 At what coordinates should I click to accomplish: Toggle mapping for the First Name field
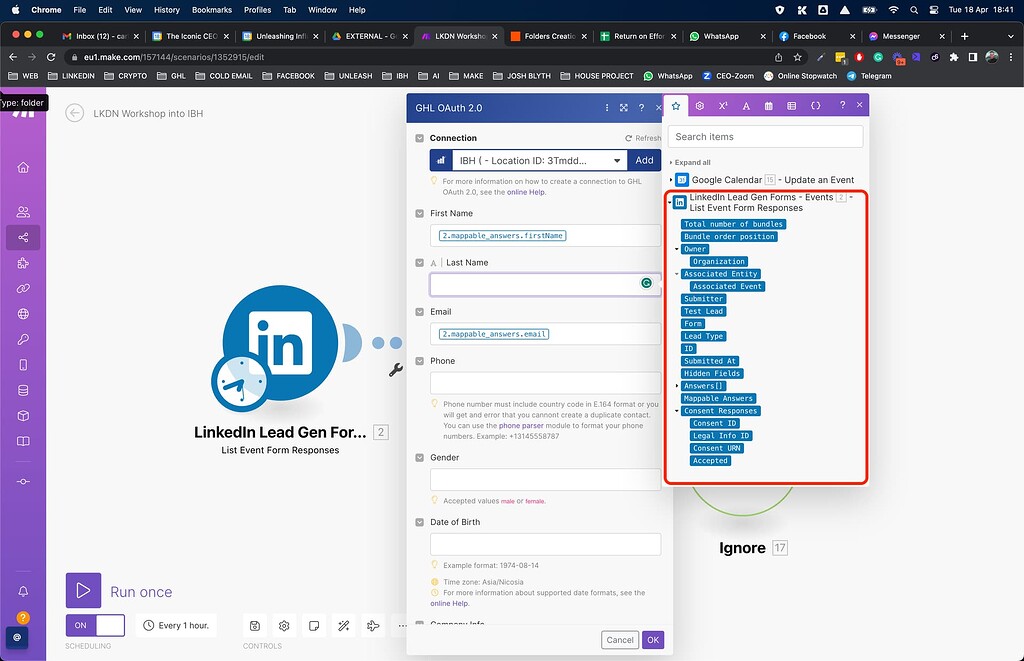(x=419, y=213)
